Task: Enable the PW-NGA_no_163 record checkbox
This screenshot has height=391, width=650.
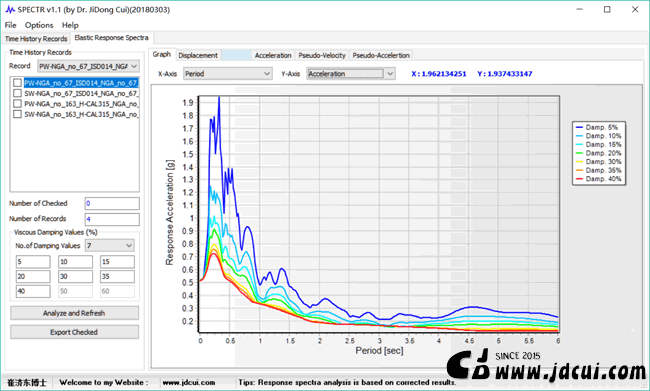Action: point(17,104)
